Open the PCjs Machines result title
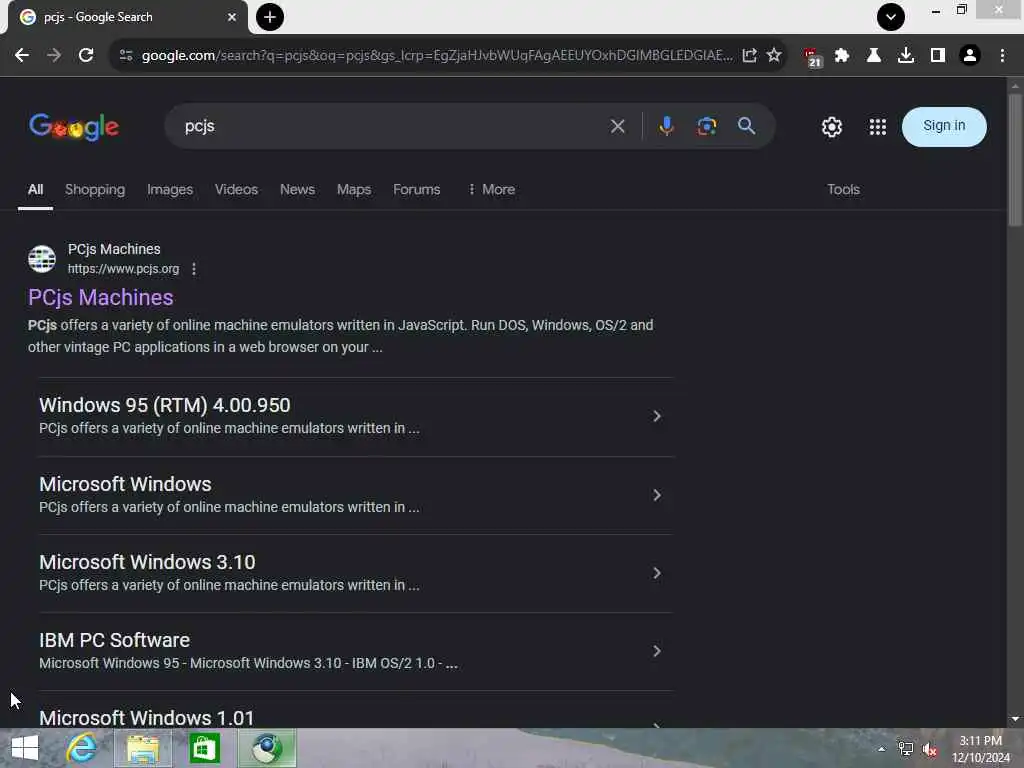The width and height of the screenshot is (1024, 768). [x=101, y=298]
